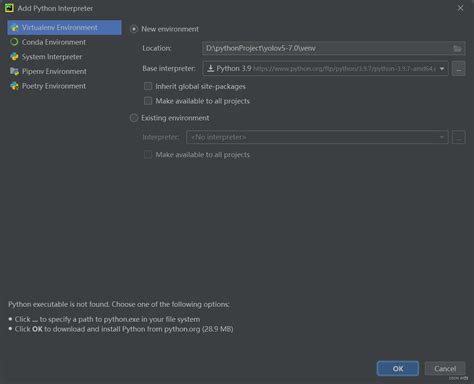Select the Existing environment radio button
The image size is (474, 384).
[134, 118]
